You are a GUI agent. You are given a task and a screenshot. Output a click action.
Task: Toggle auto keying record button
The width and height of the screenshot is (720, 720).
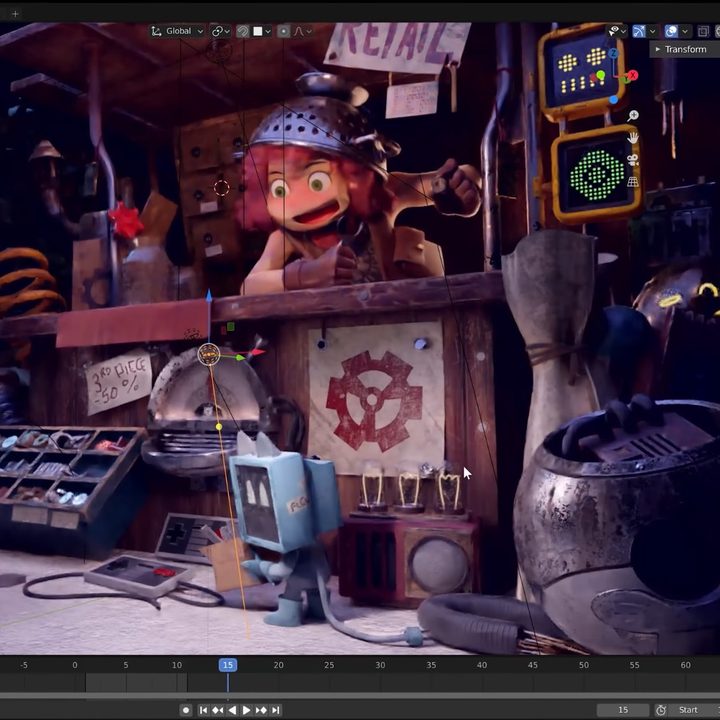(x=186, y=710)
